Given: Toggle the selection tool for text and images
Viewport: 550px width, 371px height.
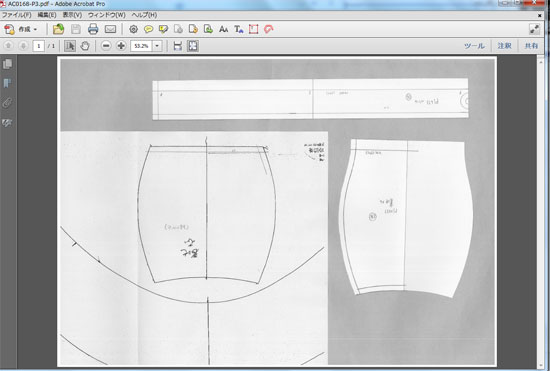Looking at the screenshot, I should 70,46.
